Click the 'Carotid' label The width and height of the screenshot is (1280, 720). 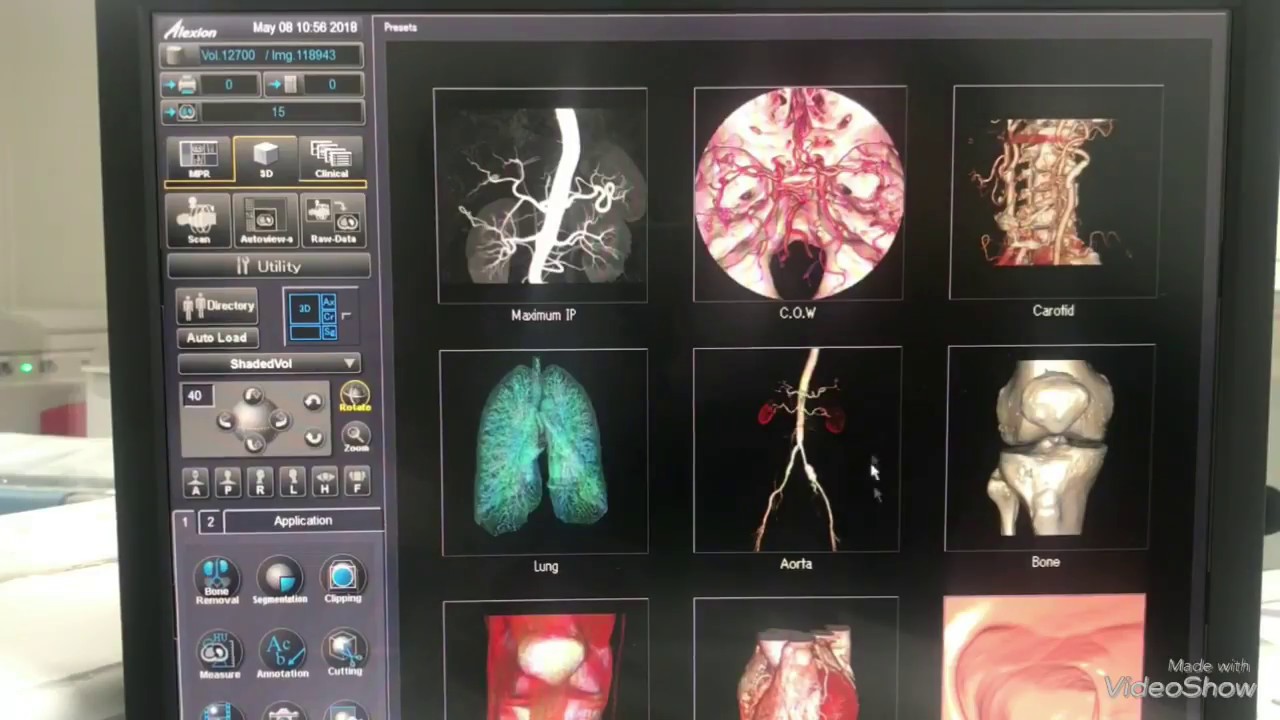click(1053, 311)
